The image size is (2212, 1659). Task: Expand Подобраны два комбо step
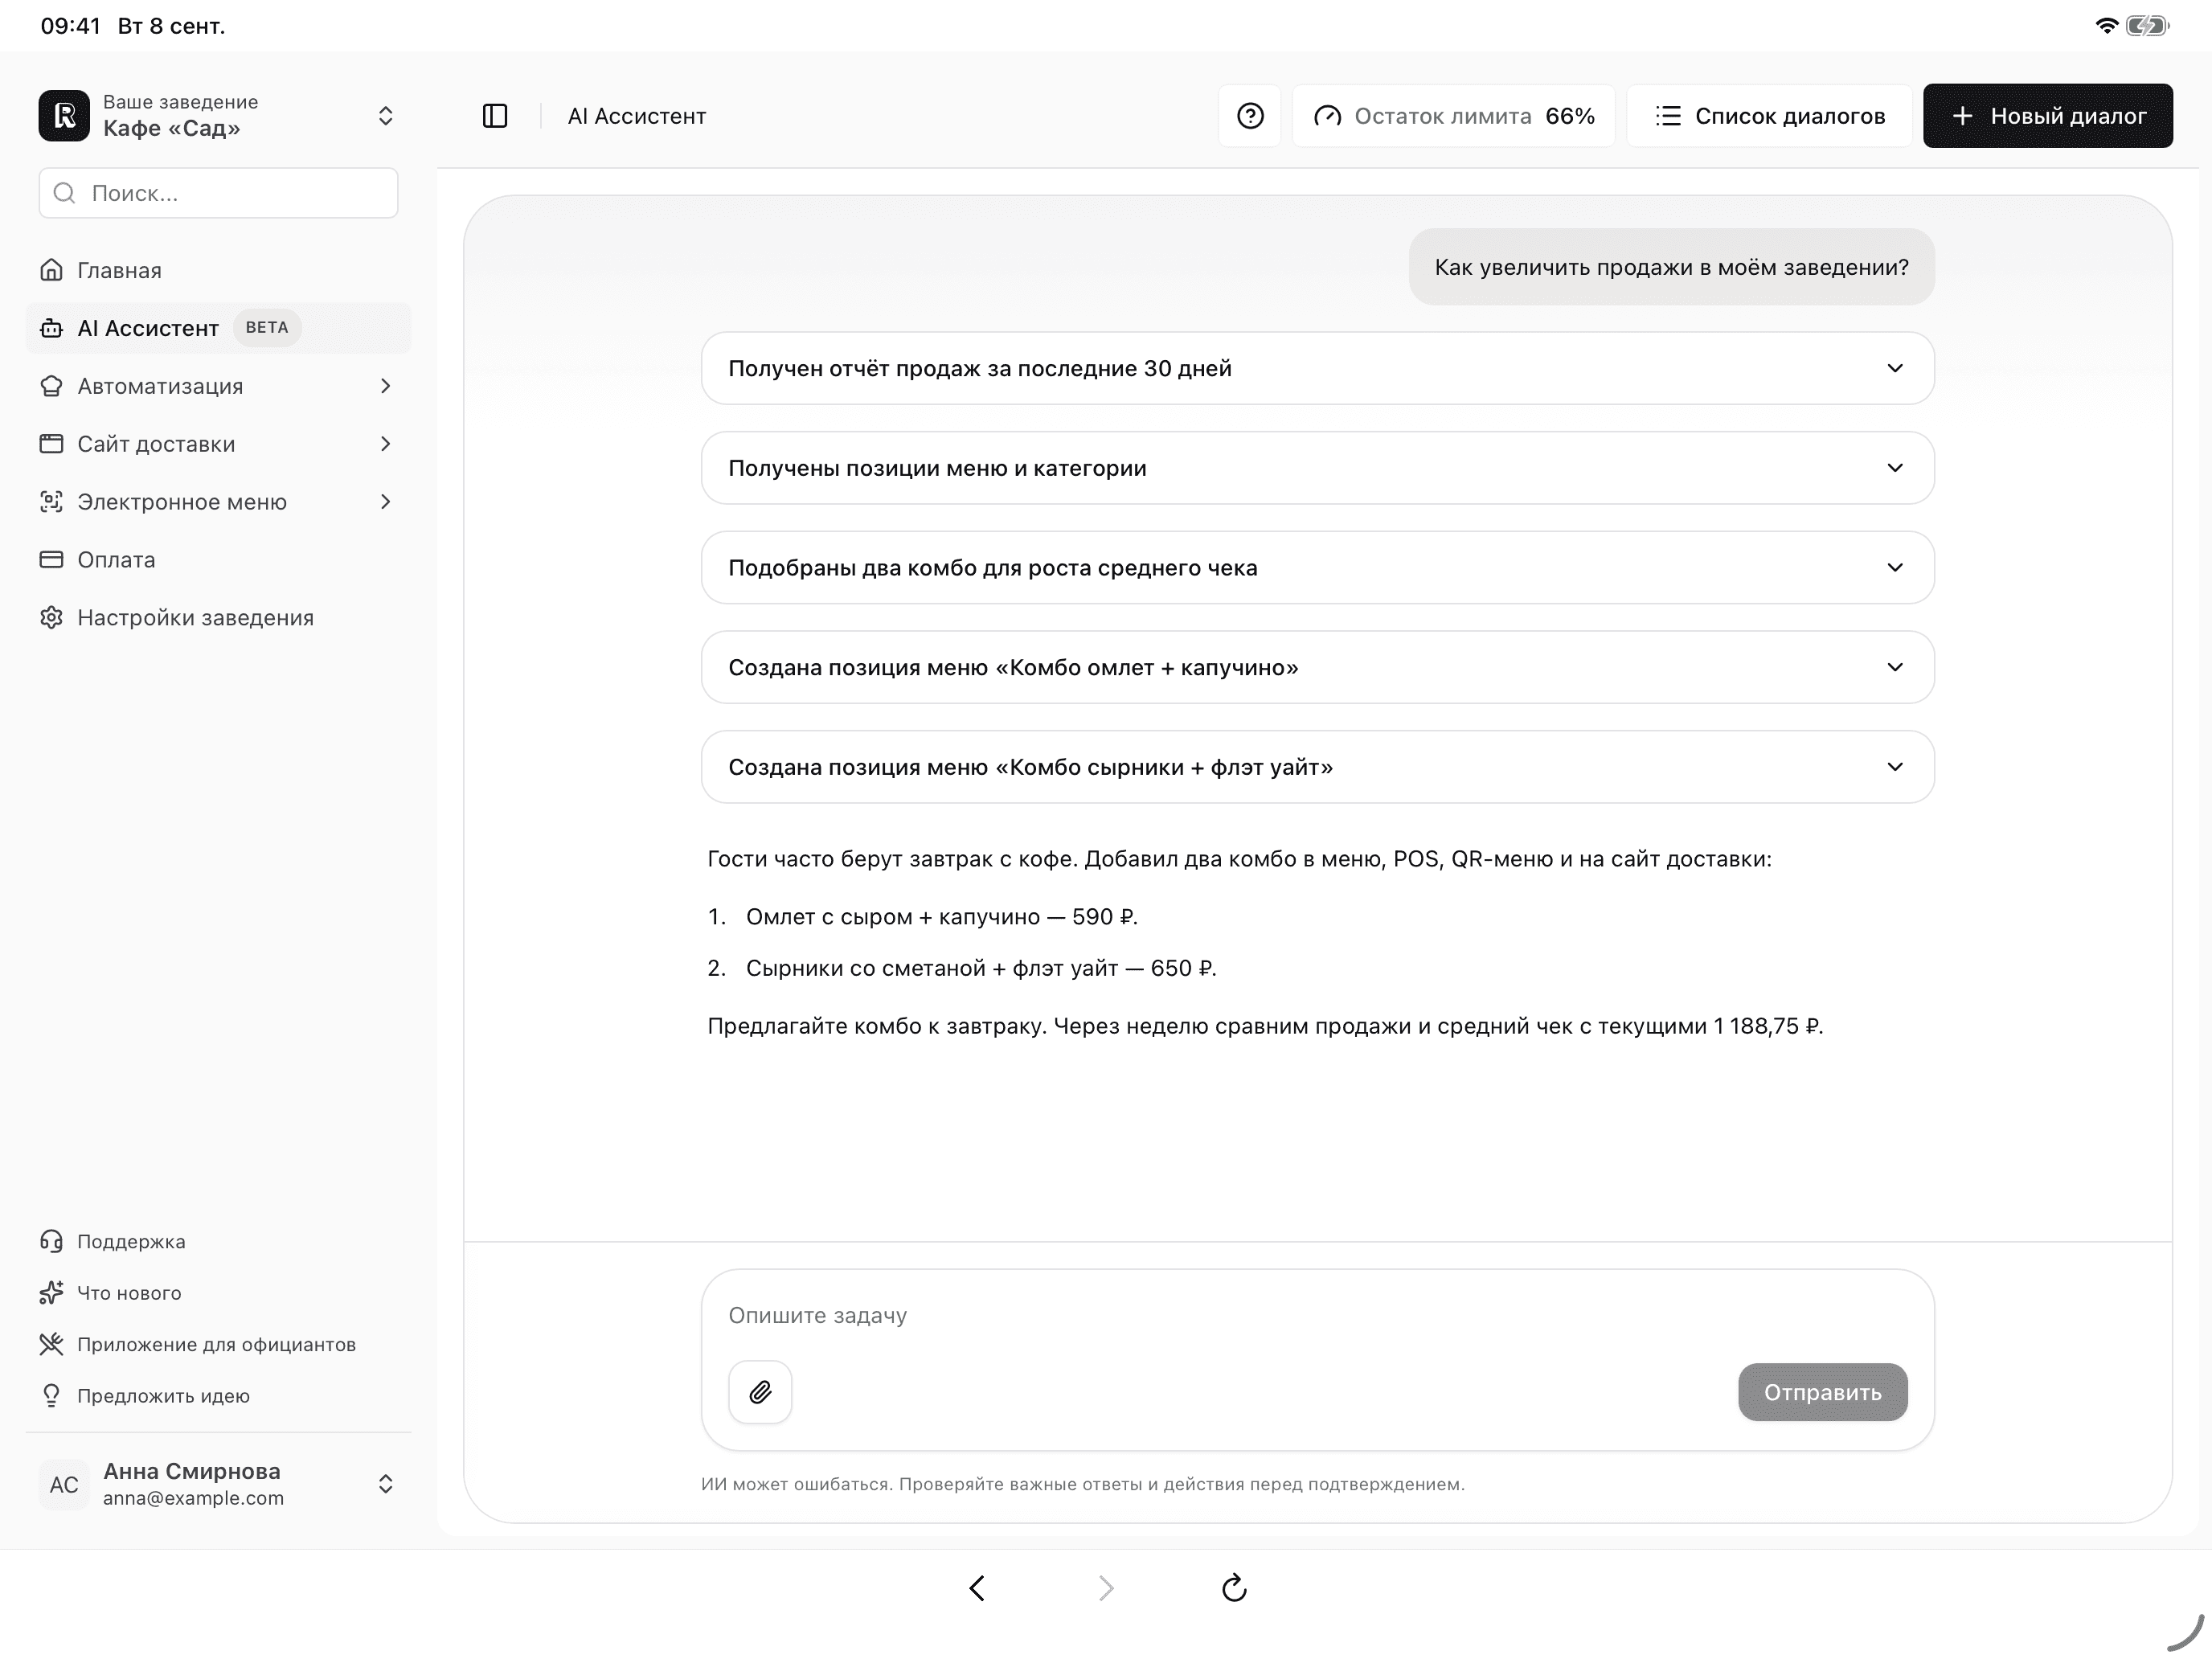coord(1317,568)
